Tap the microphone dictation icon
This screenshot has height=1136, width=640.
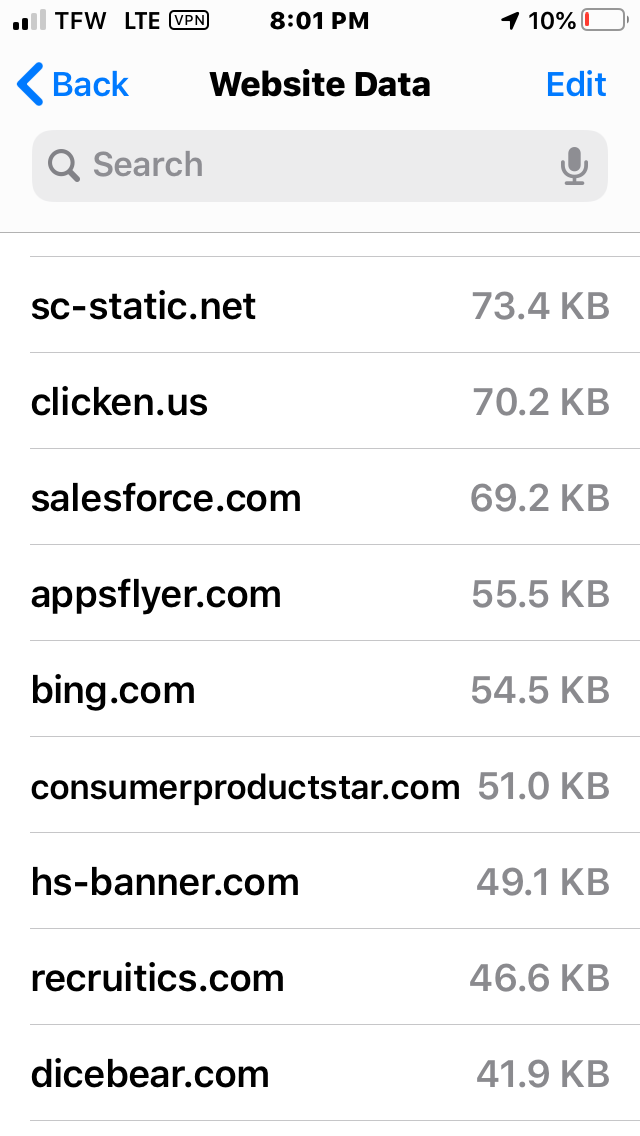pos(574,165)
